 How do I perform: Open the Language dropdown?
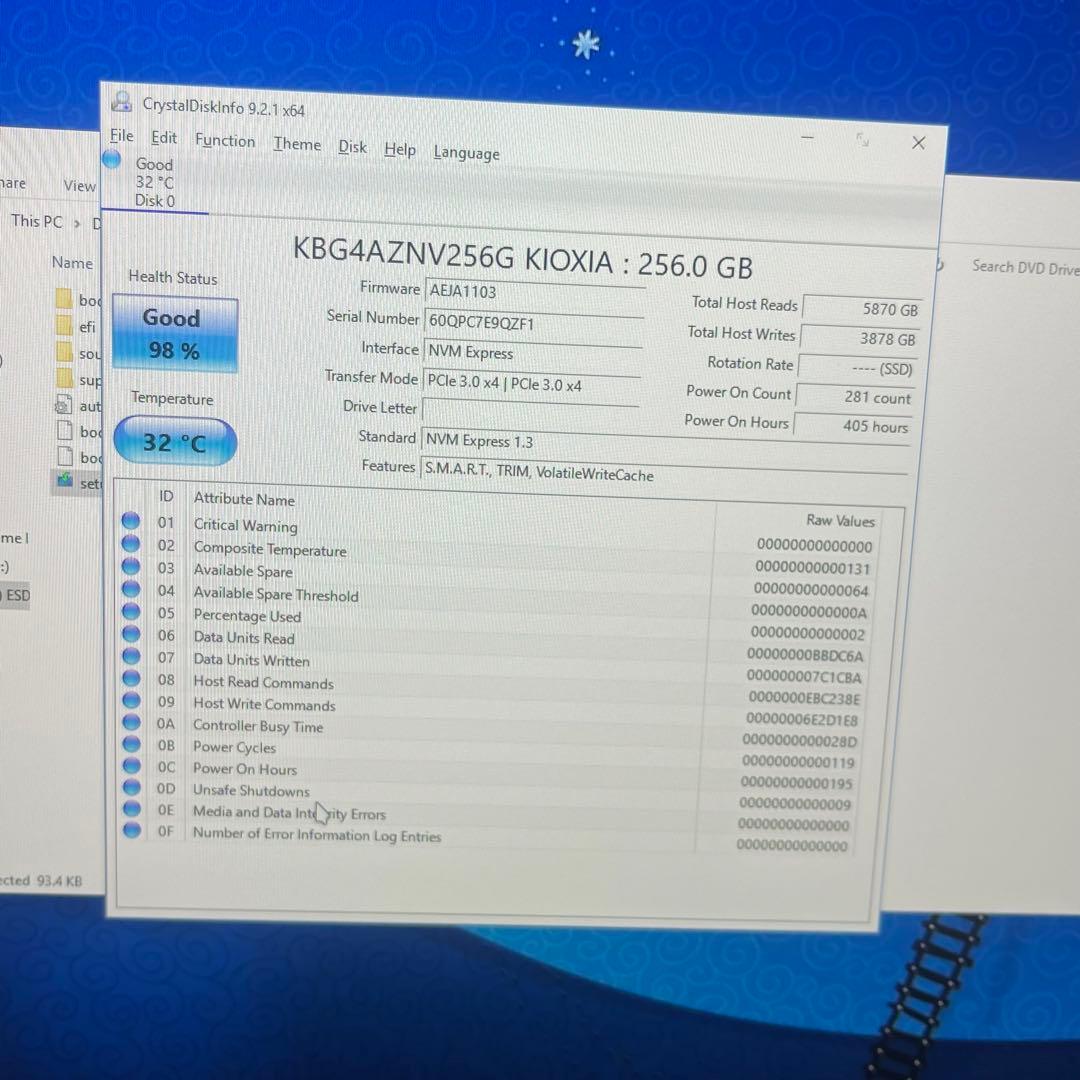click(466, 152)
